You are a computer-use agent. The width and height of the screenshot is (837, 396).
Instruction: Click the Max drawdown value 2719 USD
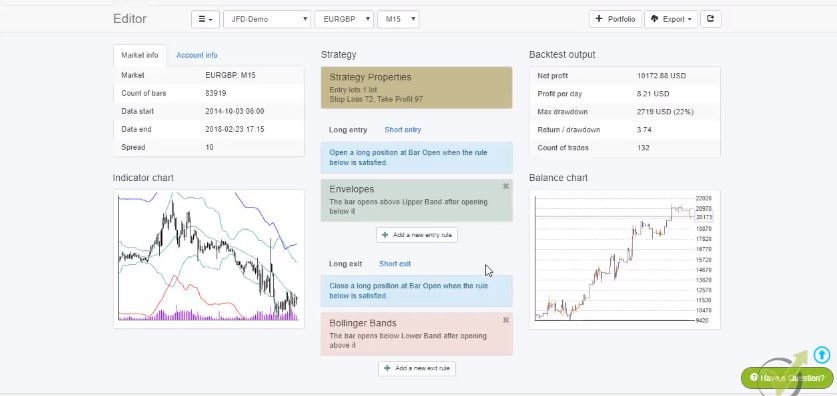[665, 112]
